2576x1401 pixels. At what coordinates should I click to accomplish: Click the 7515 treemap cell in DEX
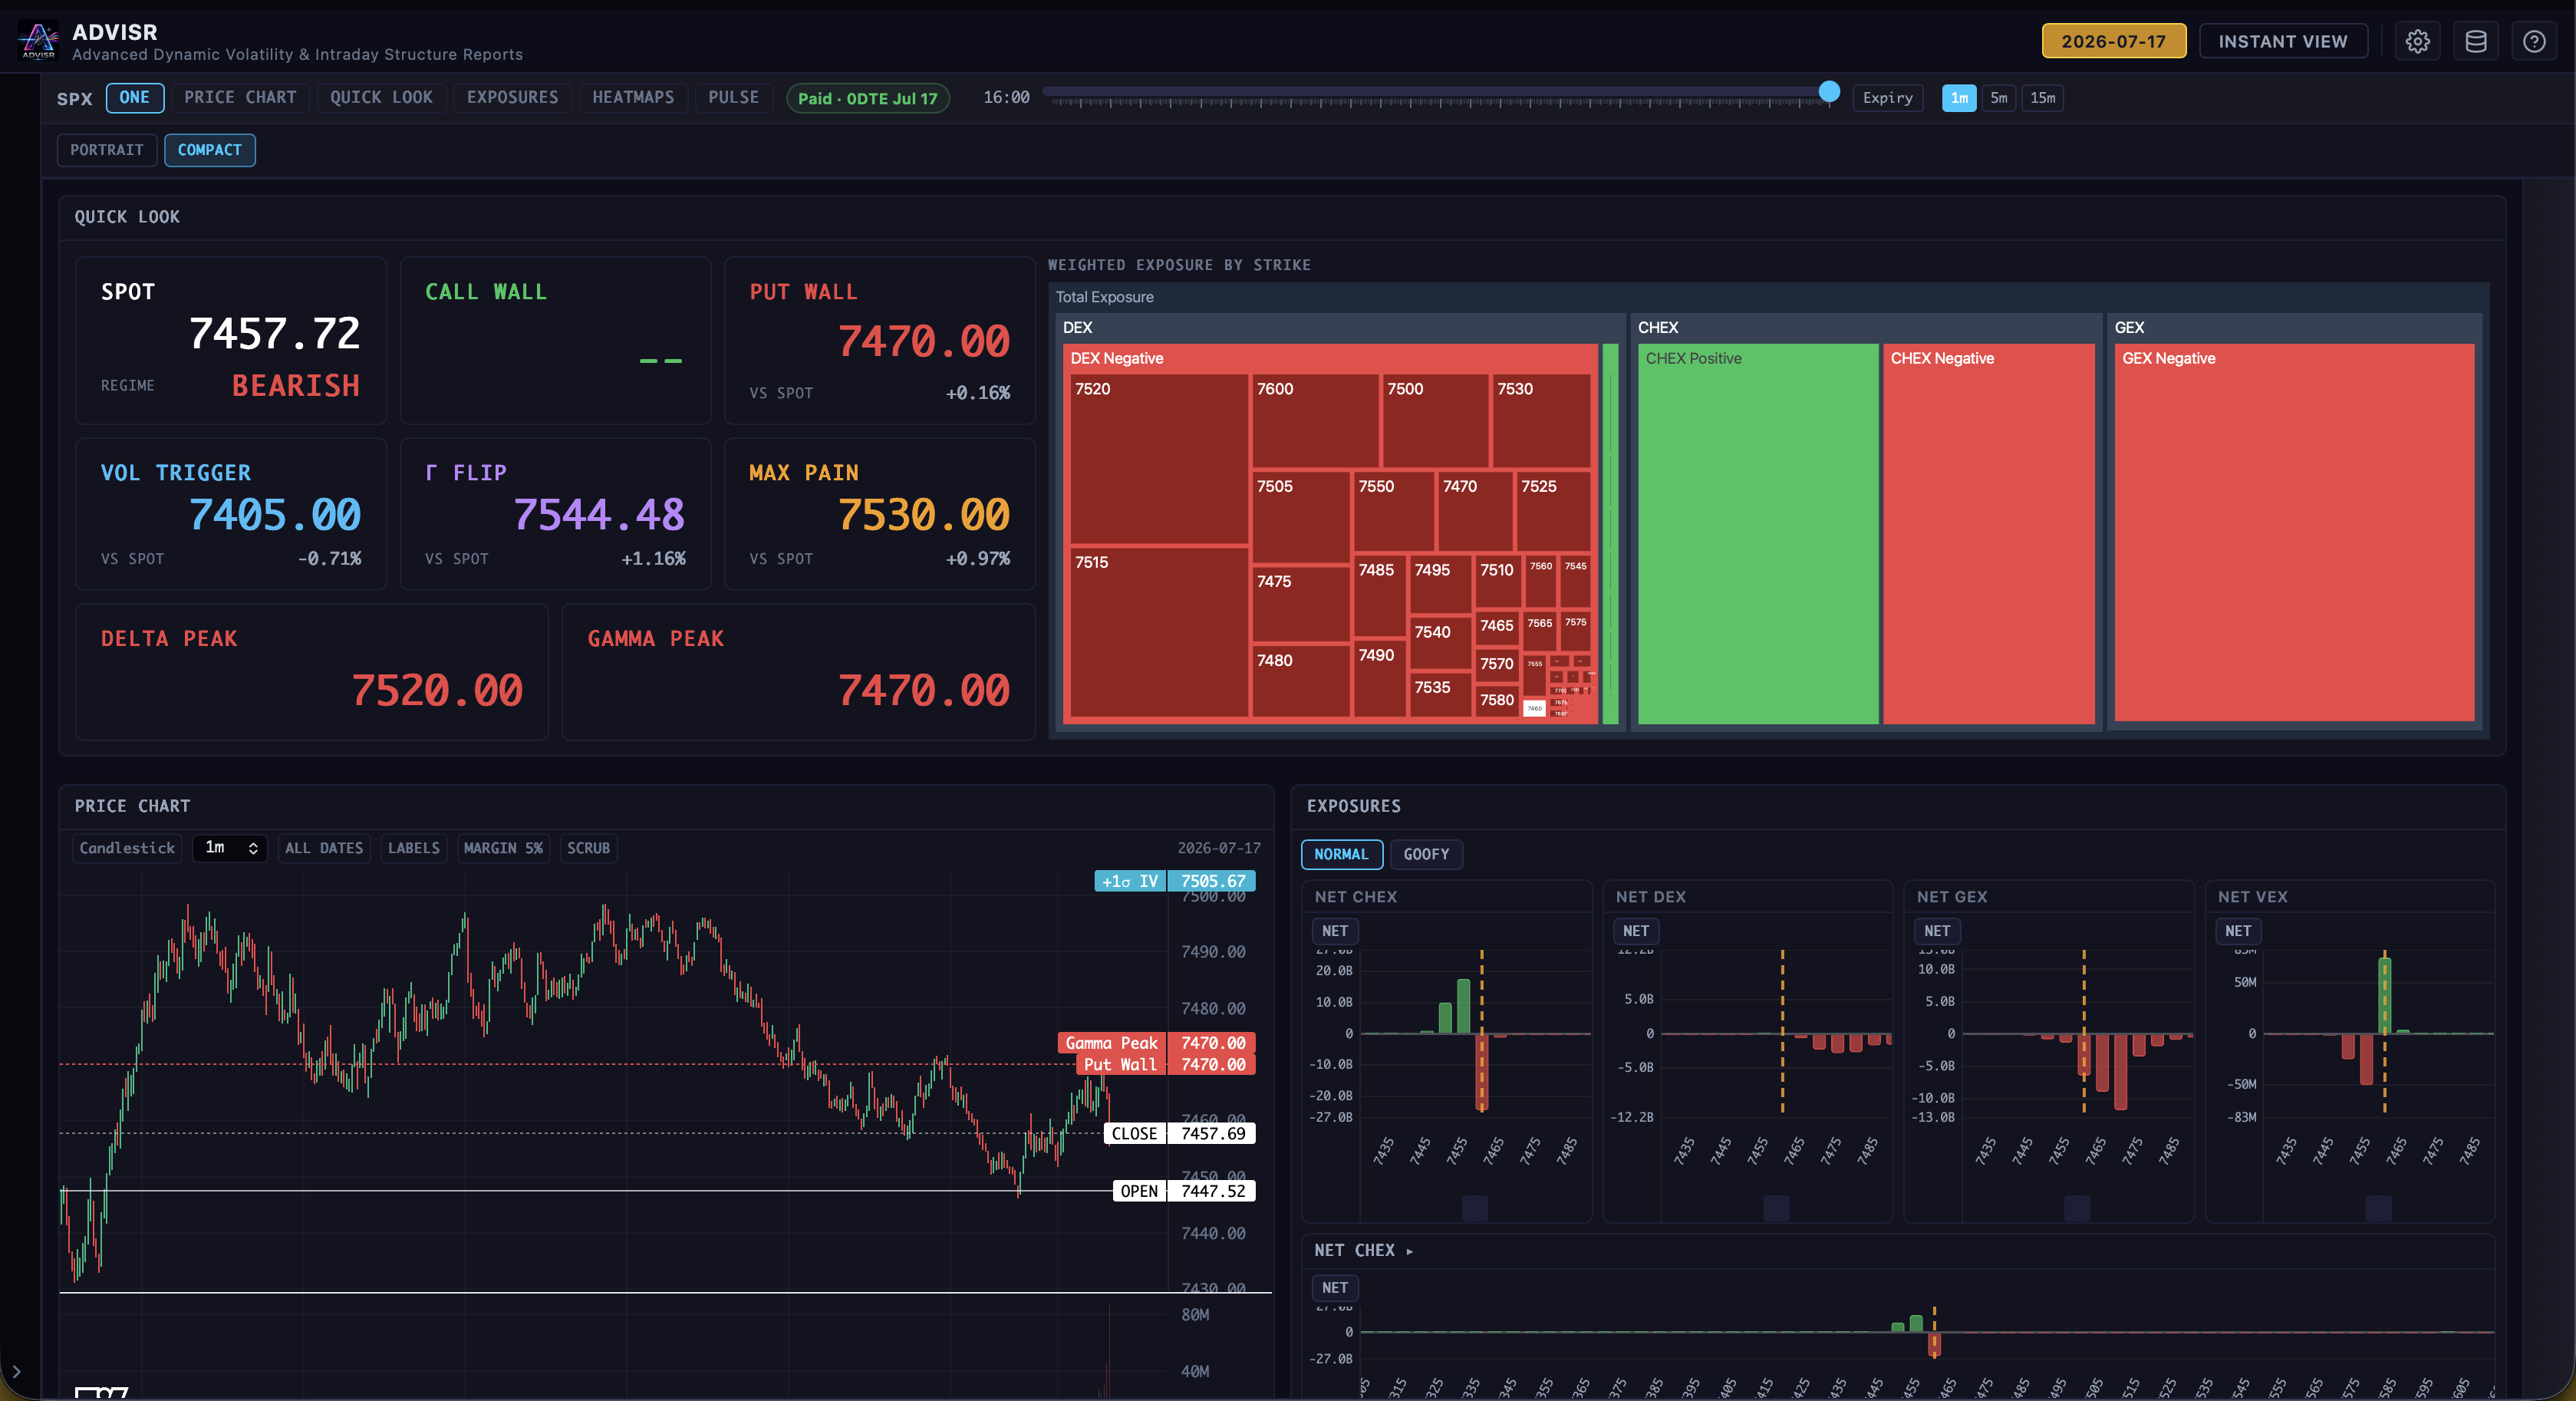click(1159, 632)
